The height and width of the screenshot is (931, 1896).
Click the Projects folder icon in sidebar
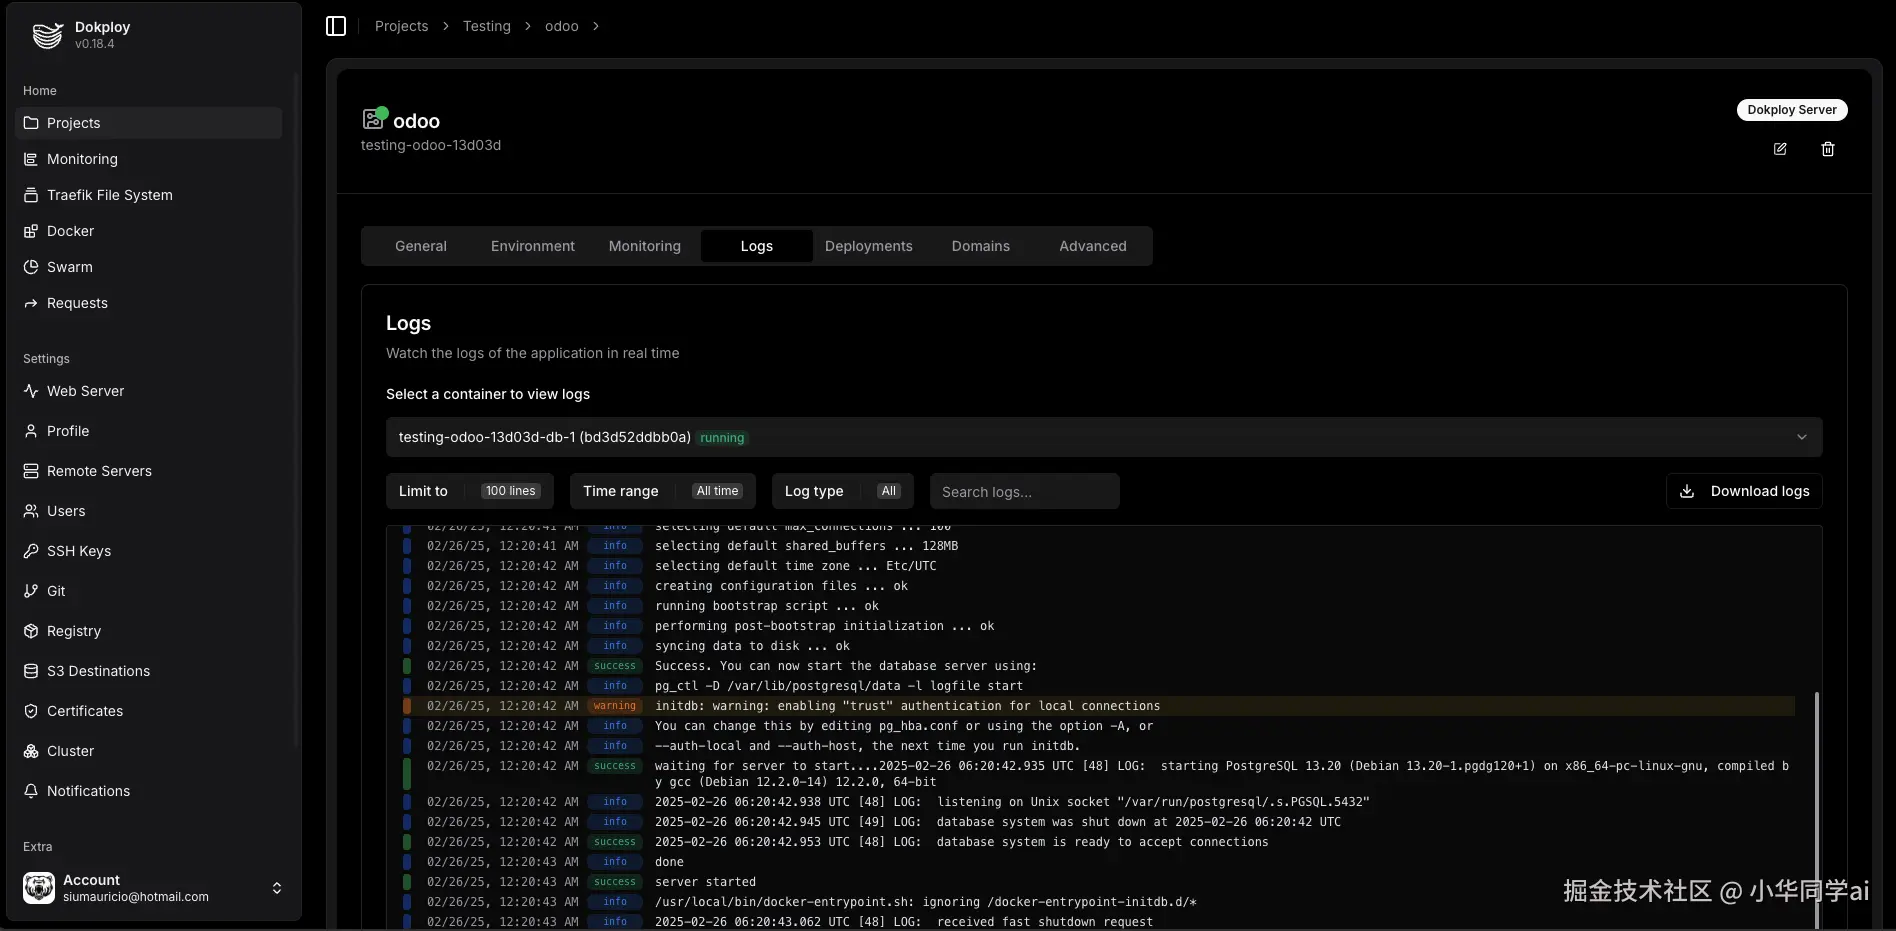(x=31, y=123)
